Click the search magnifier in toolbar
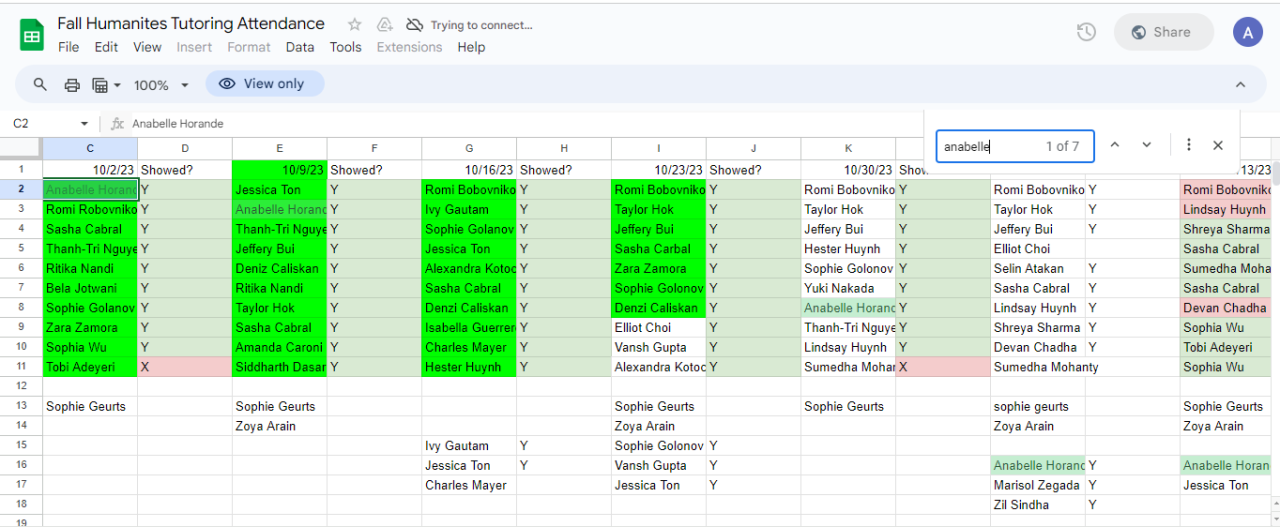This screenshot has height=527, width=1280. pyautogui.click(x=40, y=84)
